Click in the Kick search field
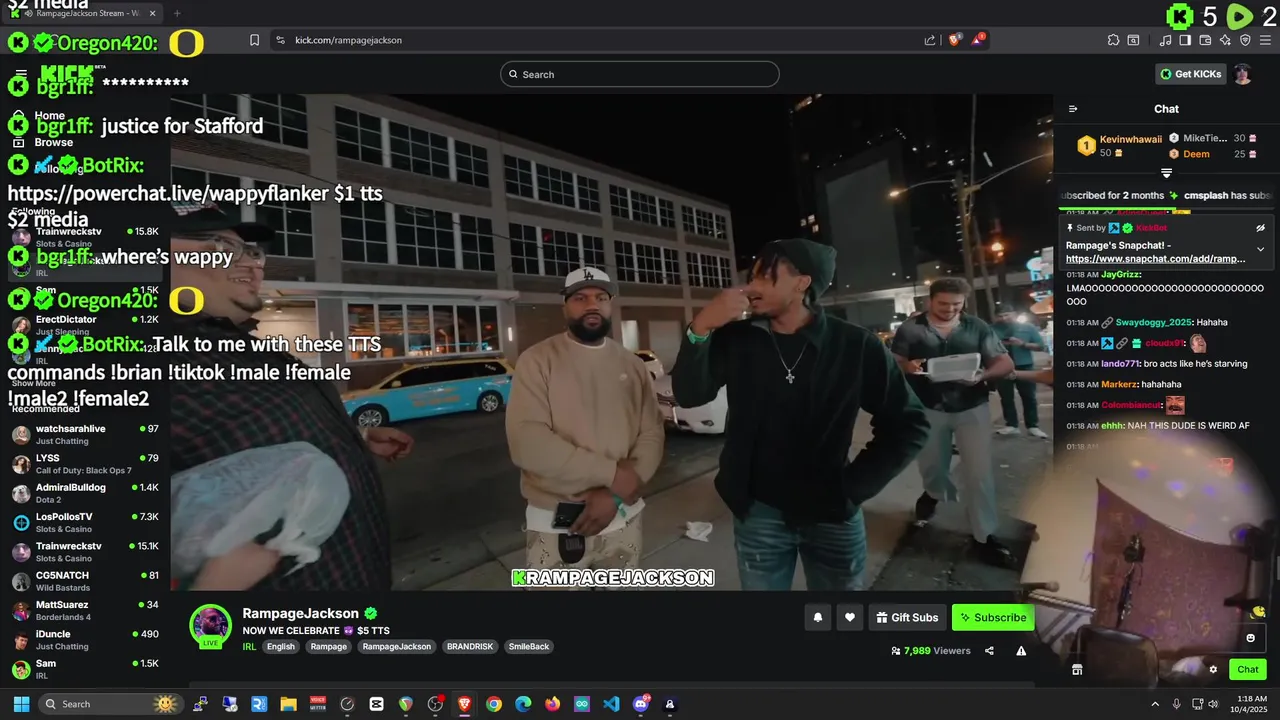The image size is (1280, 720). tap(640, 74)
